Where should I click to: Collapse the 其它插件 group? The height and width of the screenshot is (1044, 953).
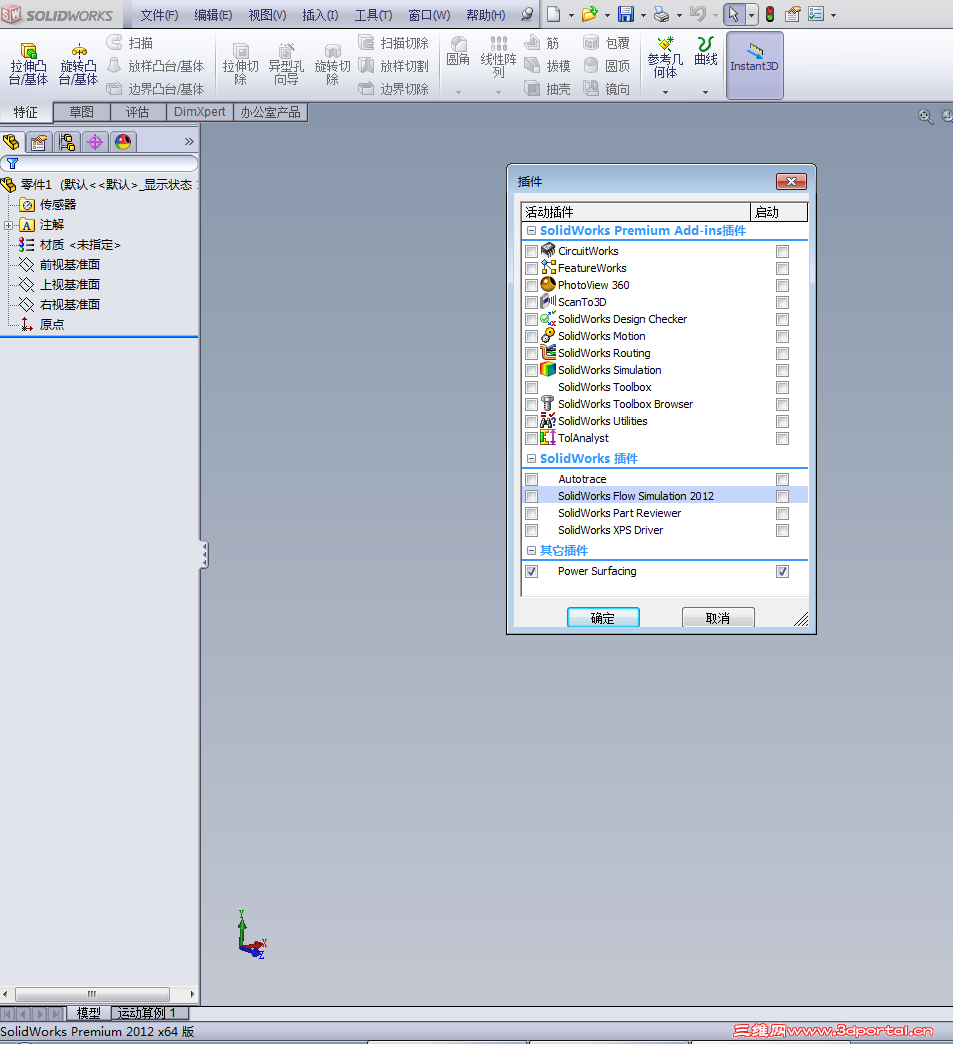pyautogui.click(x=531, y=551)
